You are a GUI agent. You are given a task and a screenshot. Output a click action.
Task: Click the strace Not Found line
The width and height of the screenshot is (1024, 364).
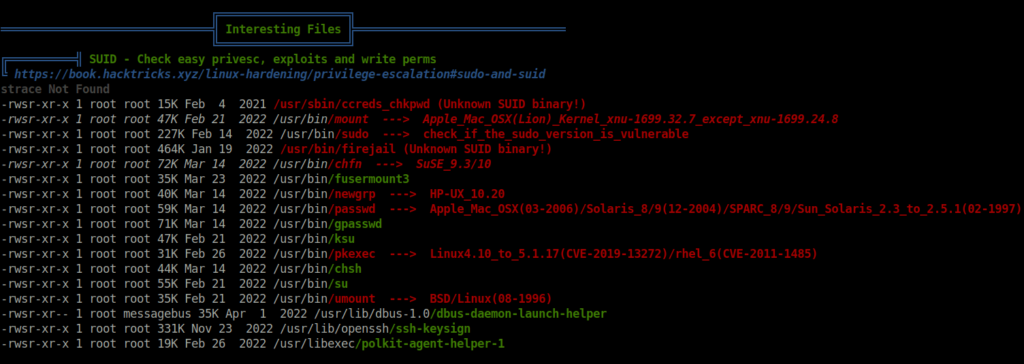(x=55, y=89)
